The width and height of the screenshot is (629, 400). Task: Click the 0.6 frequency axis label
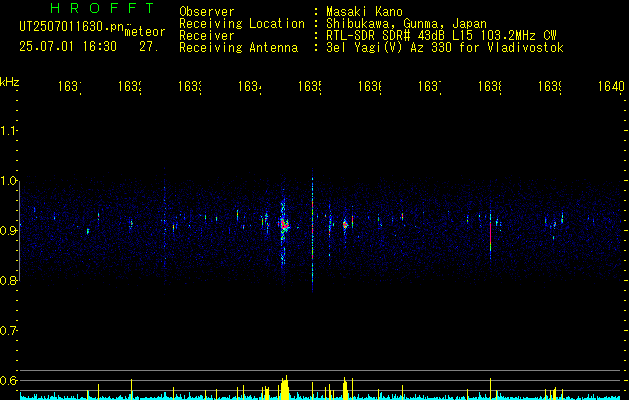pyautogui.click(x=9, y=380)
